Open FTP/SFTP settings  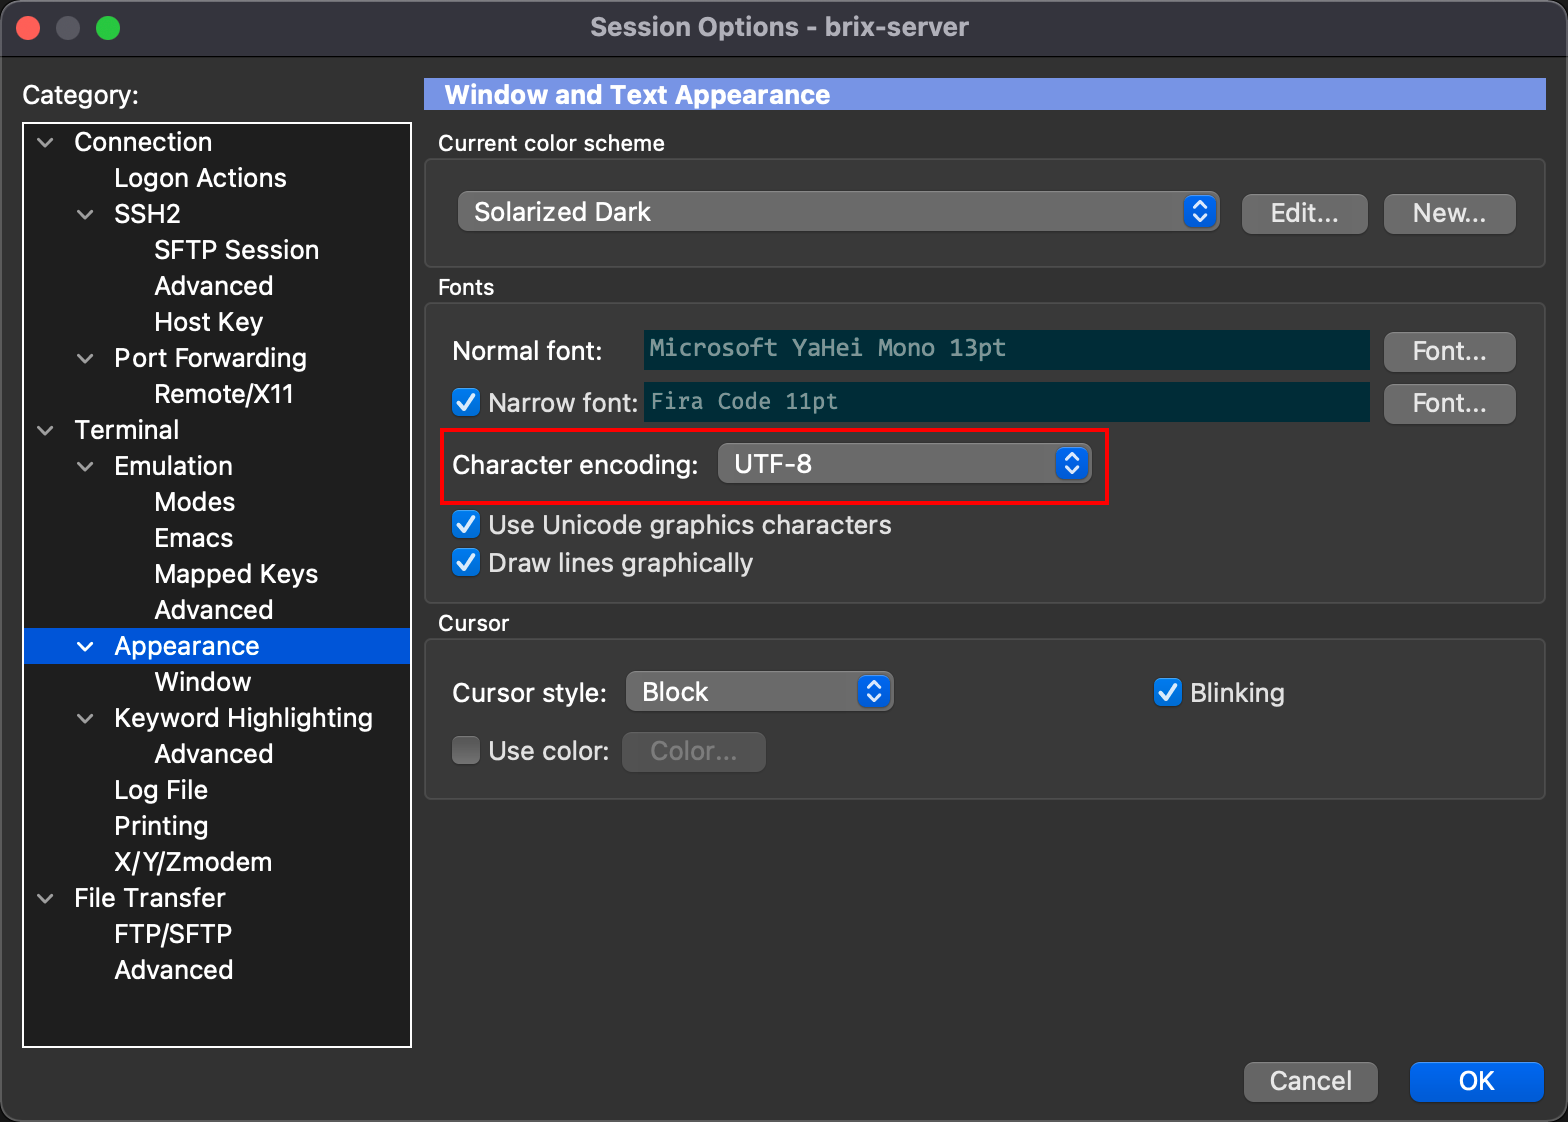[173, 934]
